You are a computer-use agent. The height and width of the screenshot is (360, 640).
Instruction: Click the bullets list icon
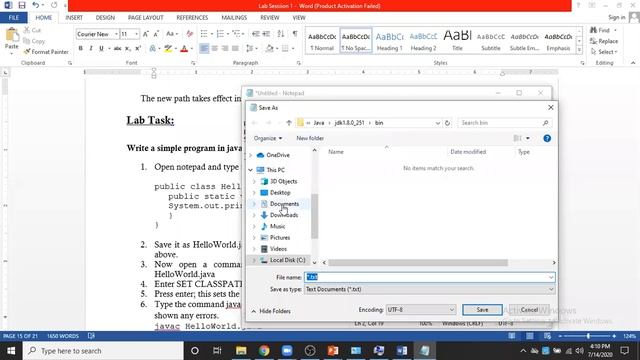pos(204,33)
